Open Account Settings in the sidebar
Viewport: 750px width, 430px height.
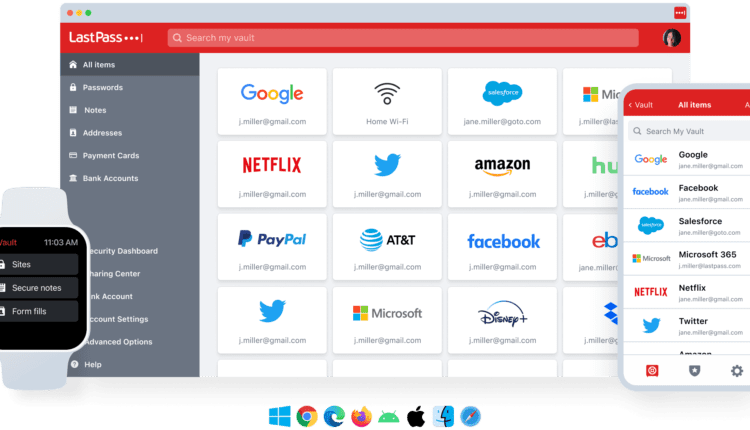tap(119, 319)
